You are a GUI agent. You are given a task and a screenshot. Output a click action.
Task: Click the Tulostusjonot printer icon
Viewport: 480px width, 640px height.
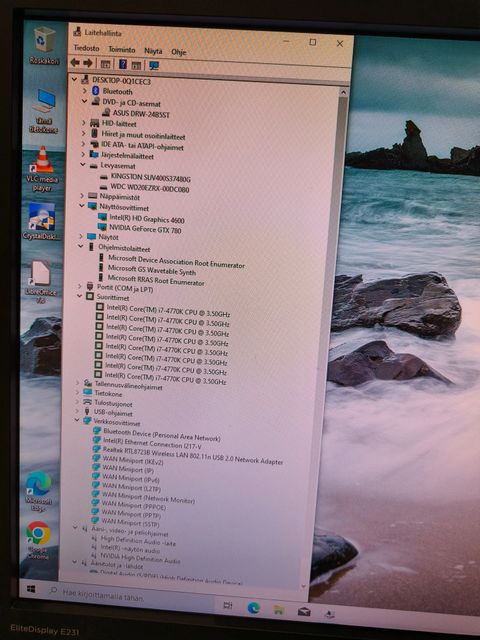tap(87, 402)
